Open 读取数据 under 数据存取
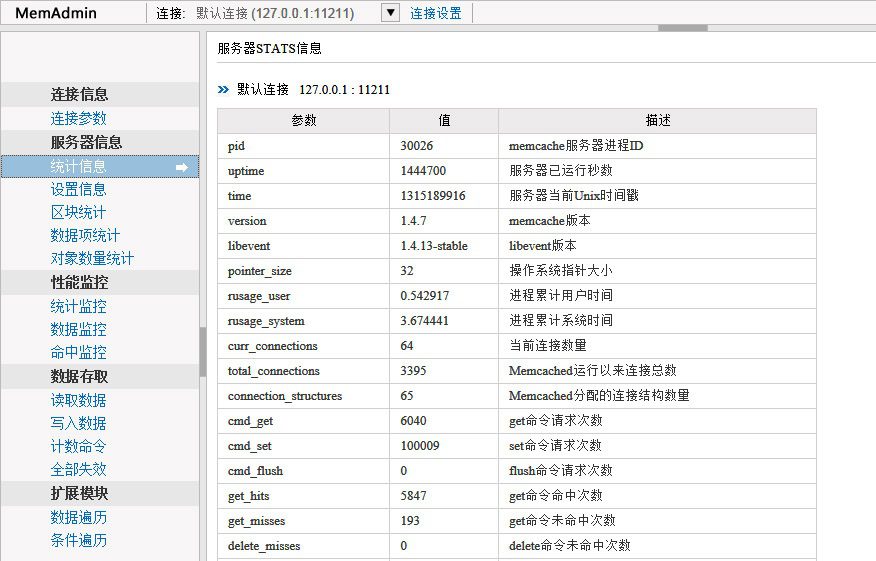Image resolution: width=876 pixels, height=561 pixels. pos(79,400)
